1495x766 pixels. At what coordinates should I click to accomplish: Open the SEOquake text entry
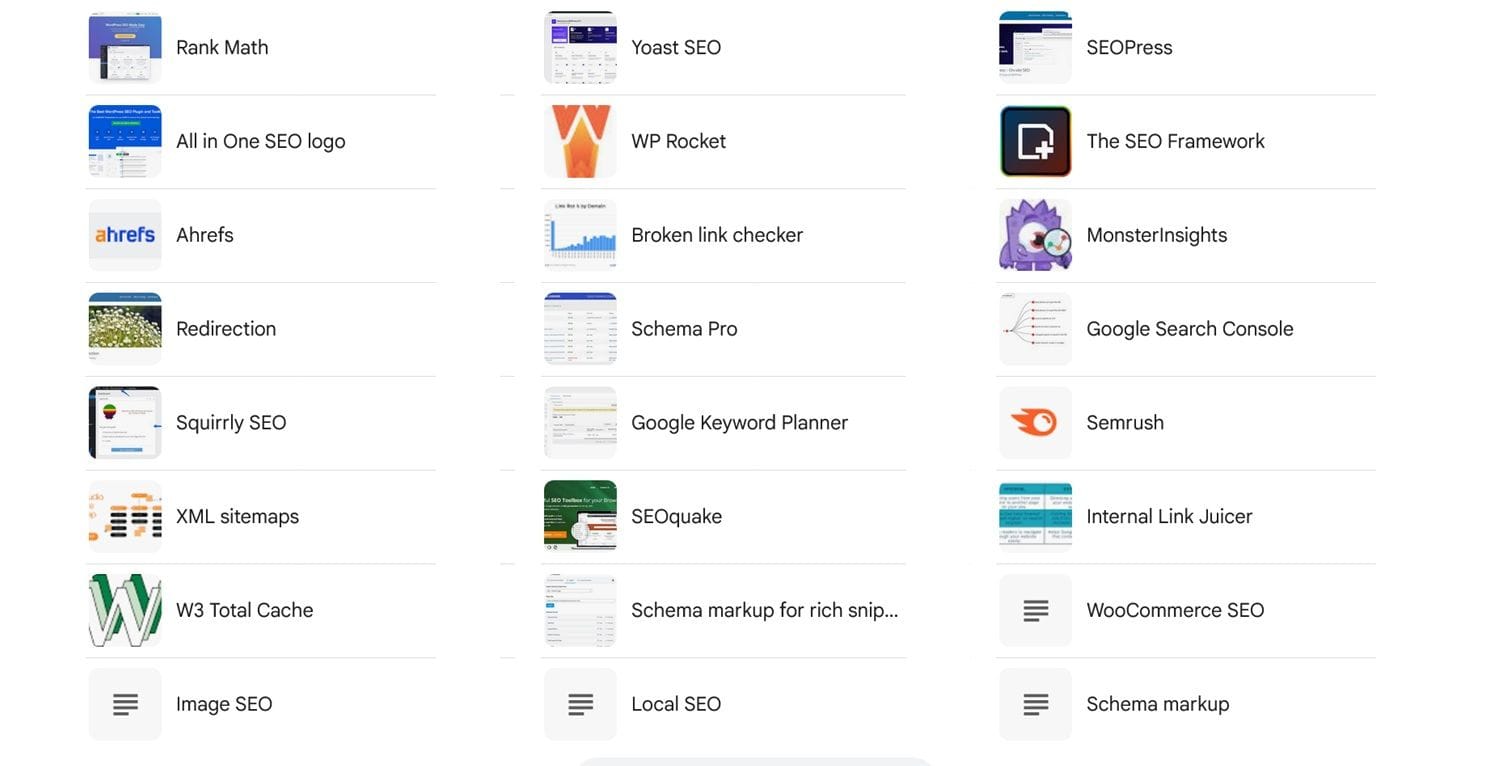(676, 517)
